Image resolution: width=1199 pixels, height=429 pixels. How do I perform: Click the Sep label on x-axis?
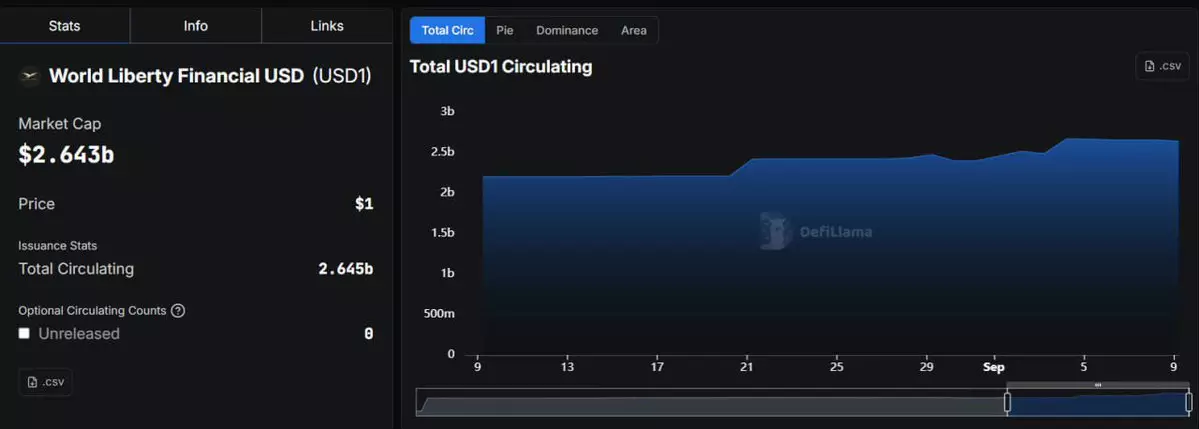(x=993, y=367)
